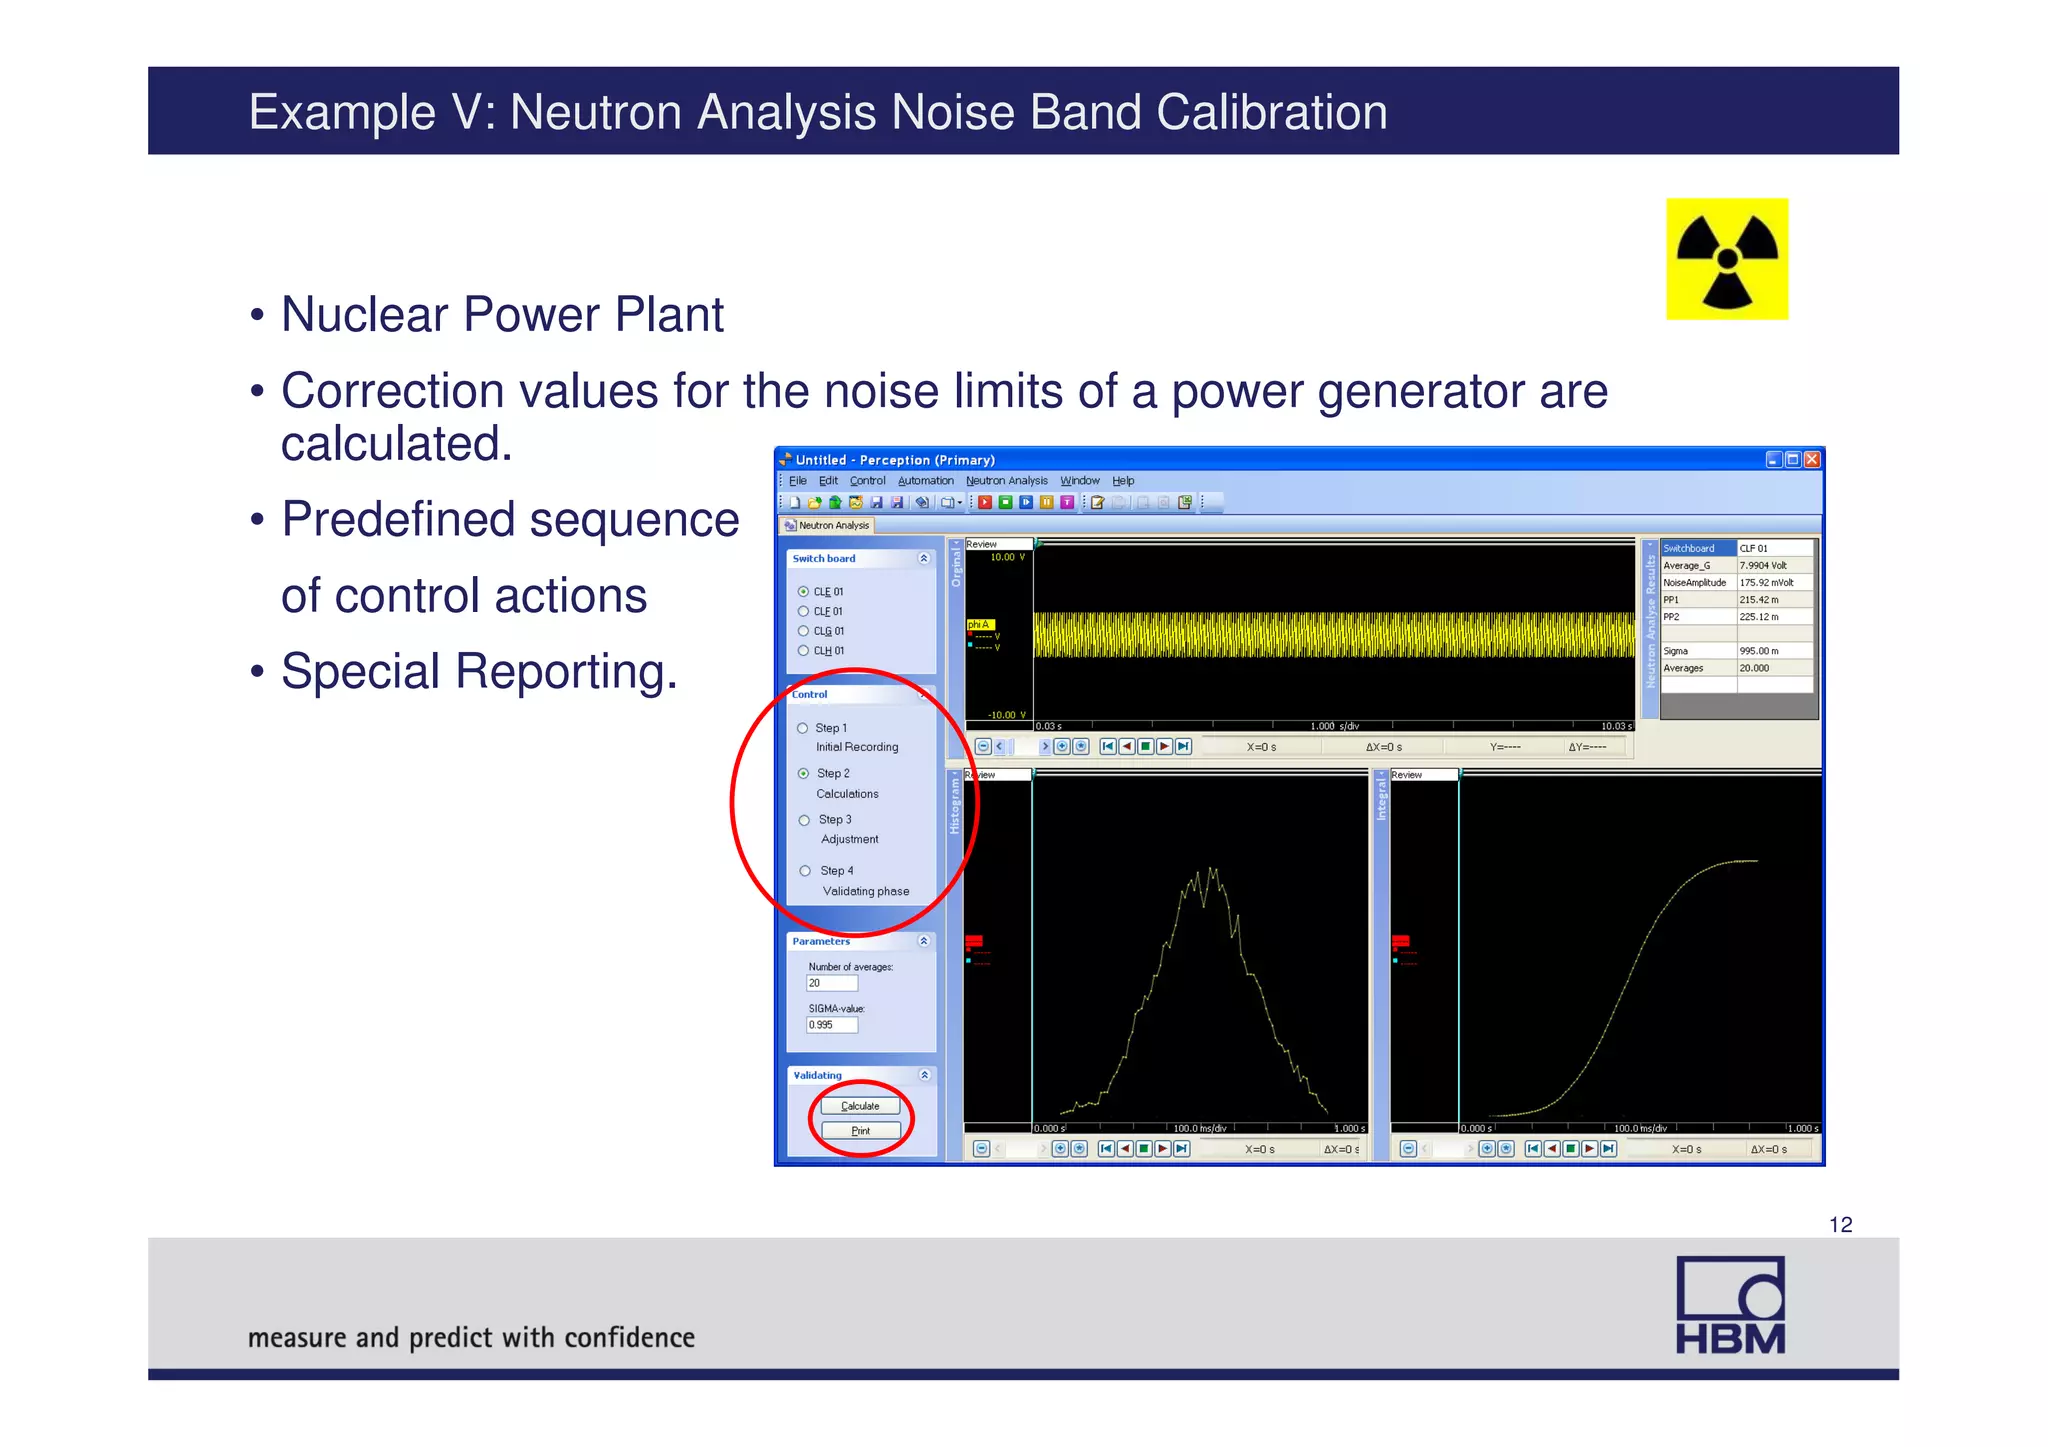Screen dimensions: 2048x1447
Task: Click the red Start acquisition toolbar icon
Action: (985, 502)
